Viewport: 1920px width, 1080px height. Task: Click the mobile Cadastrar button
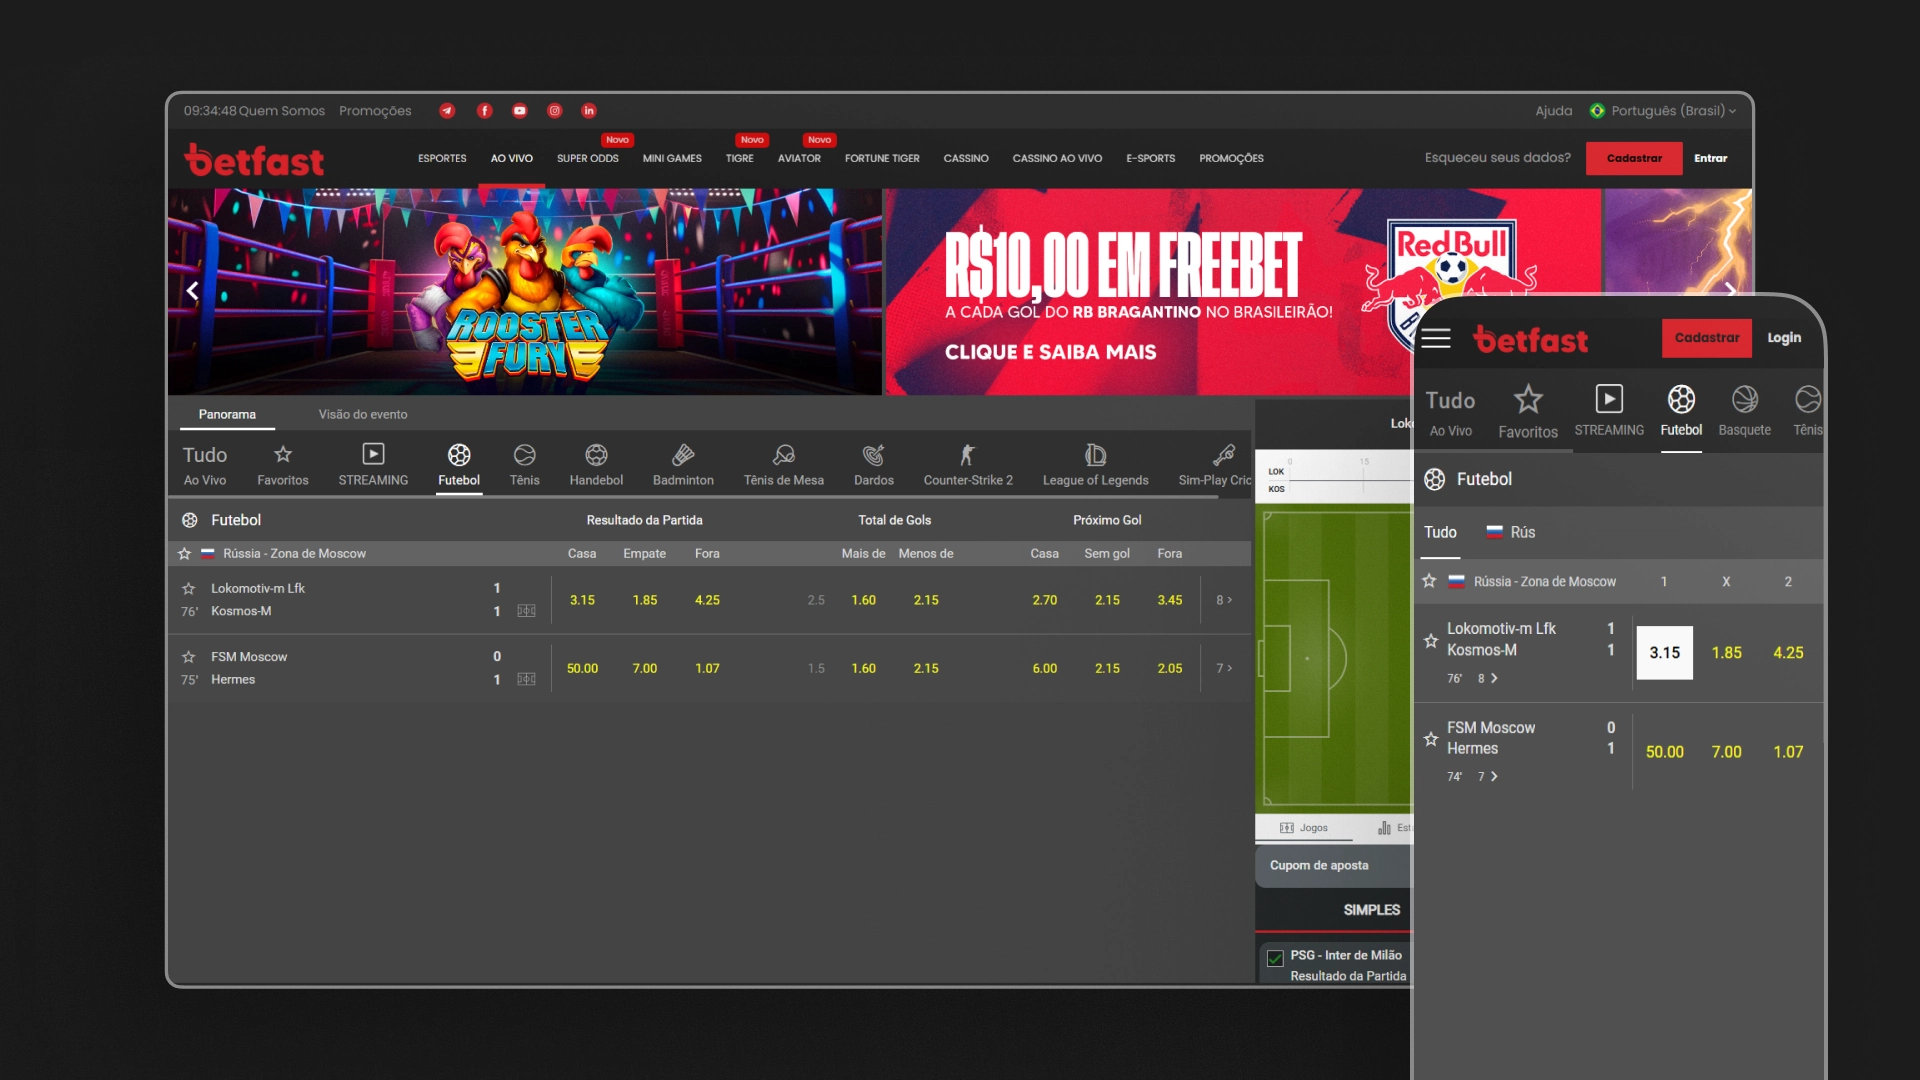[1707, 338]
